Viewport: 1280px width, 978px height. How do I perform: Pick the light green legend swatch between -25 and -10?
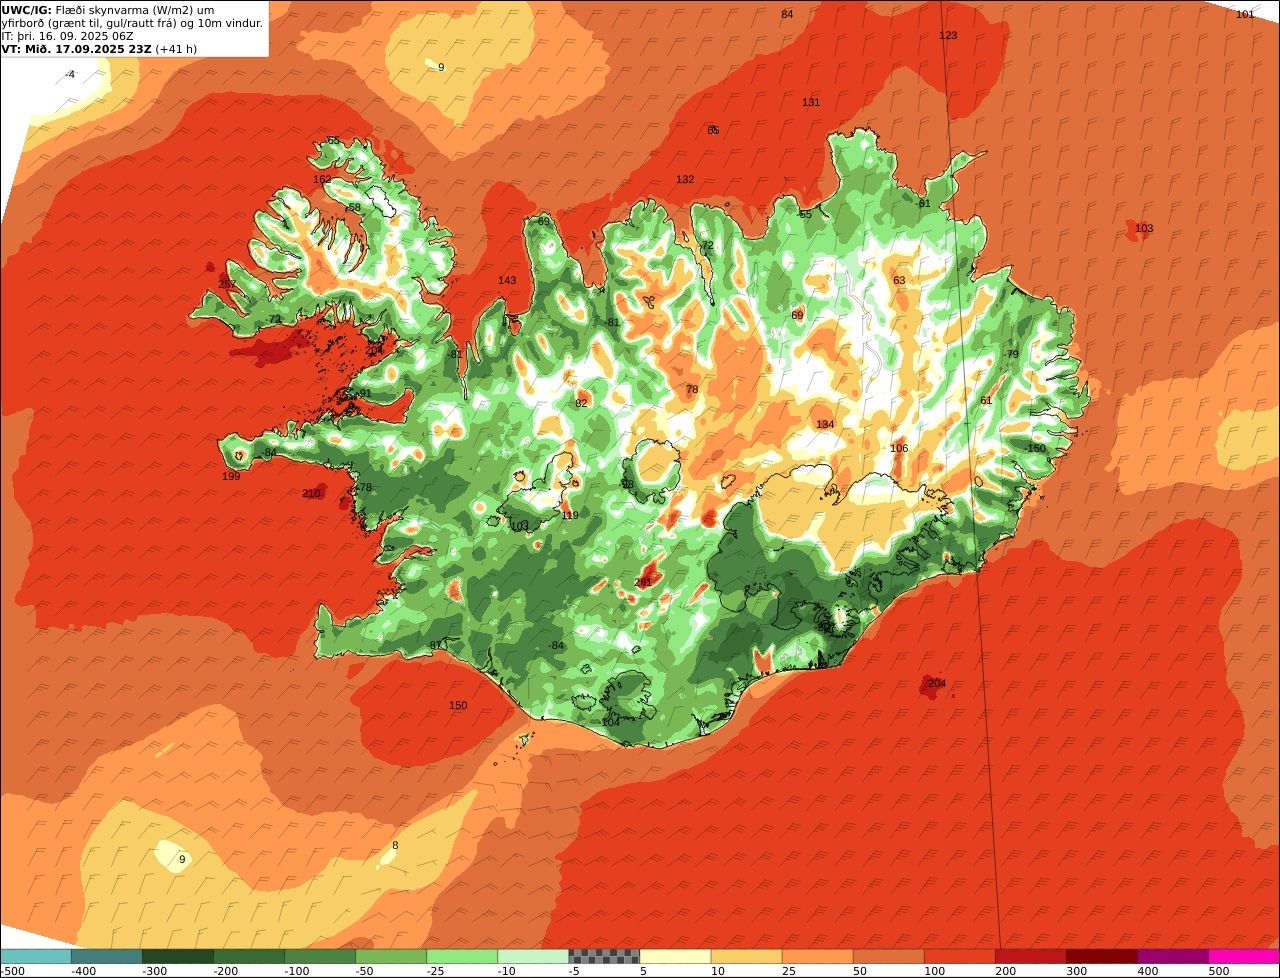point(462,956)
